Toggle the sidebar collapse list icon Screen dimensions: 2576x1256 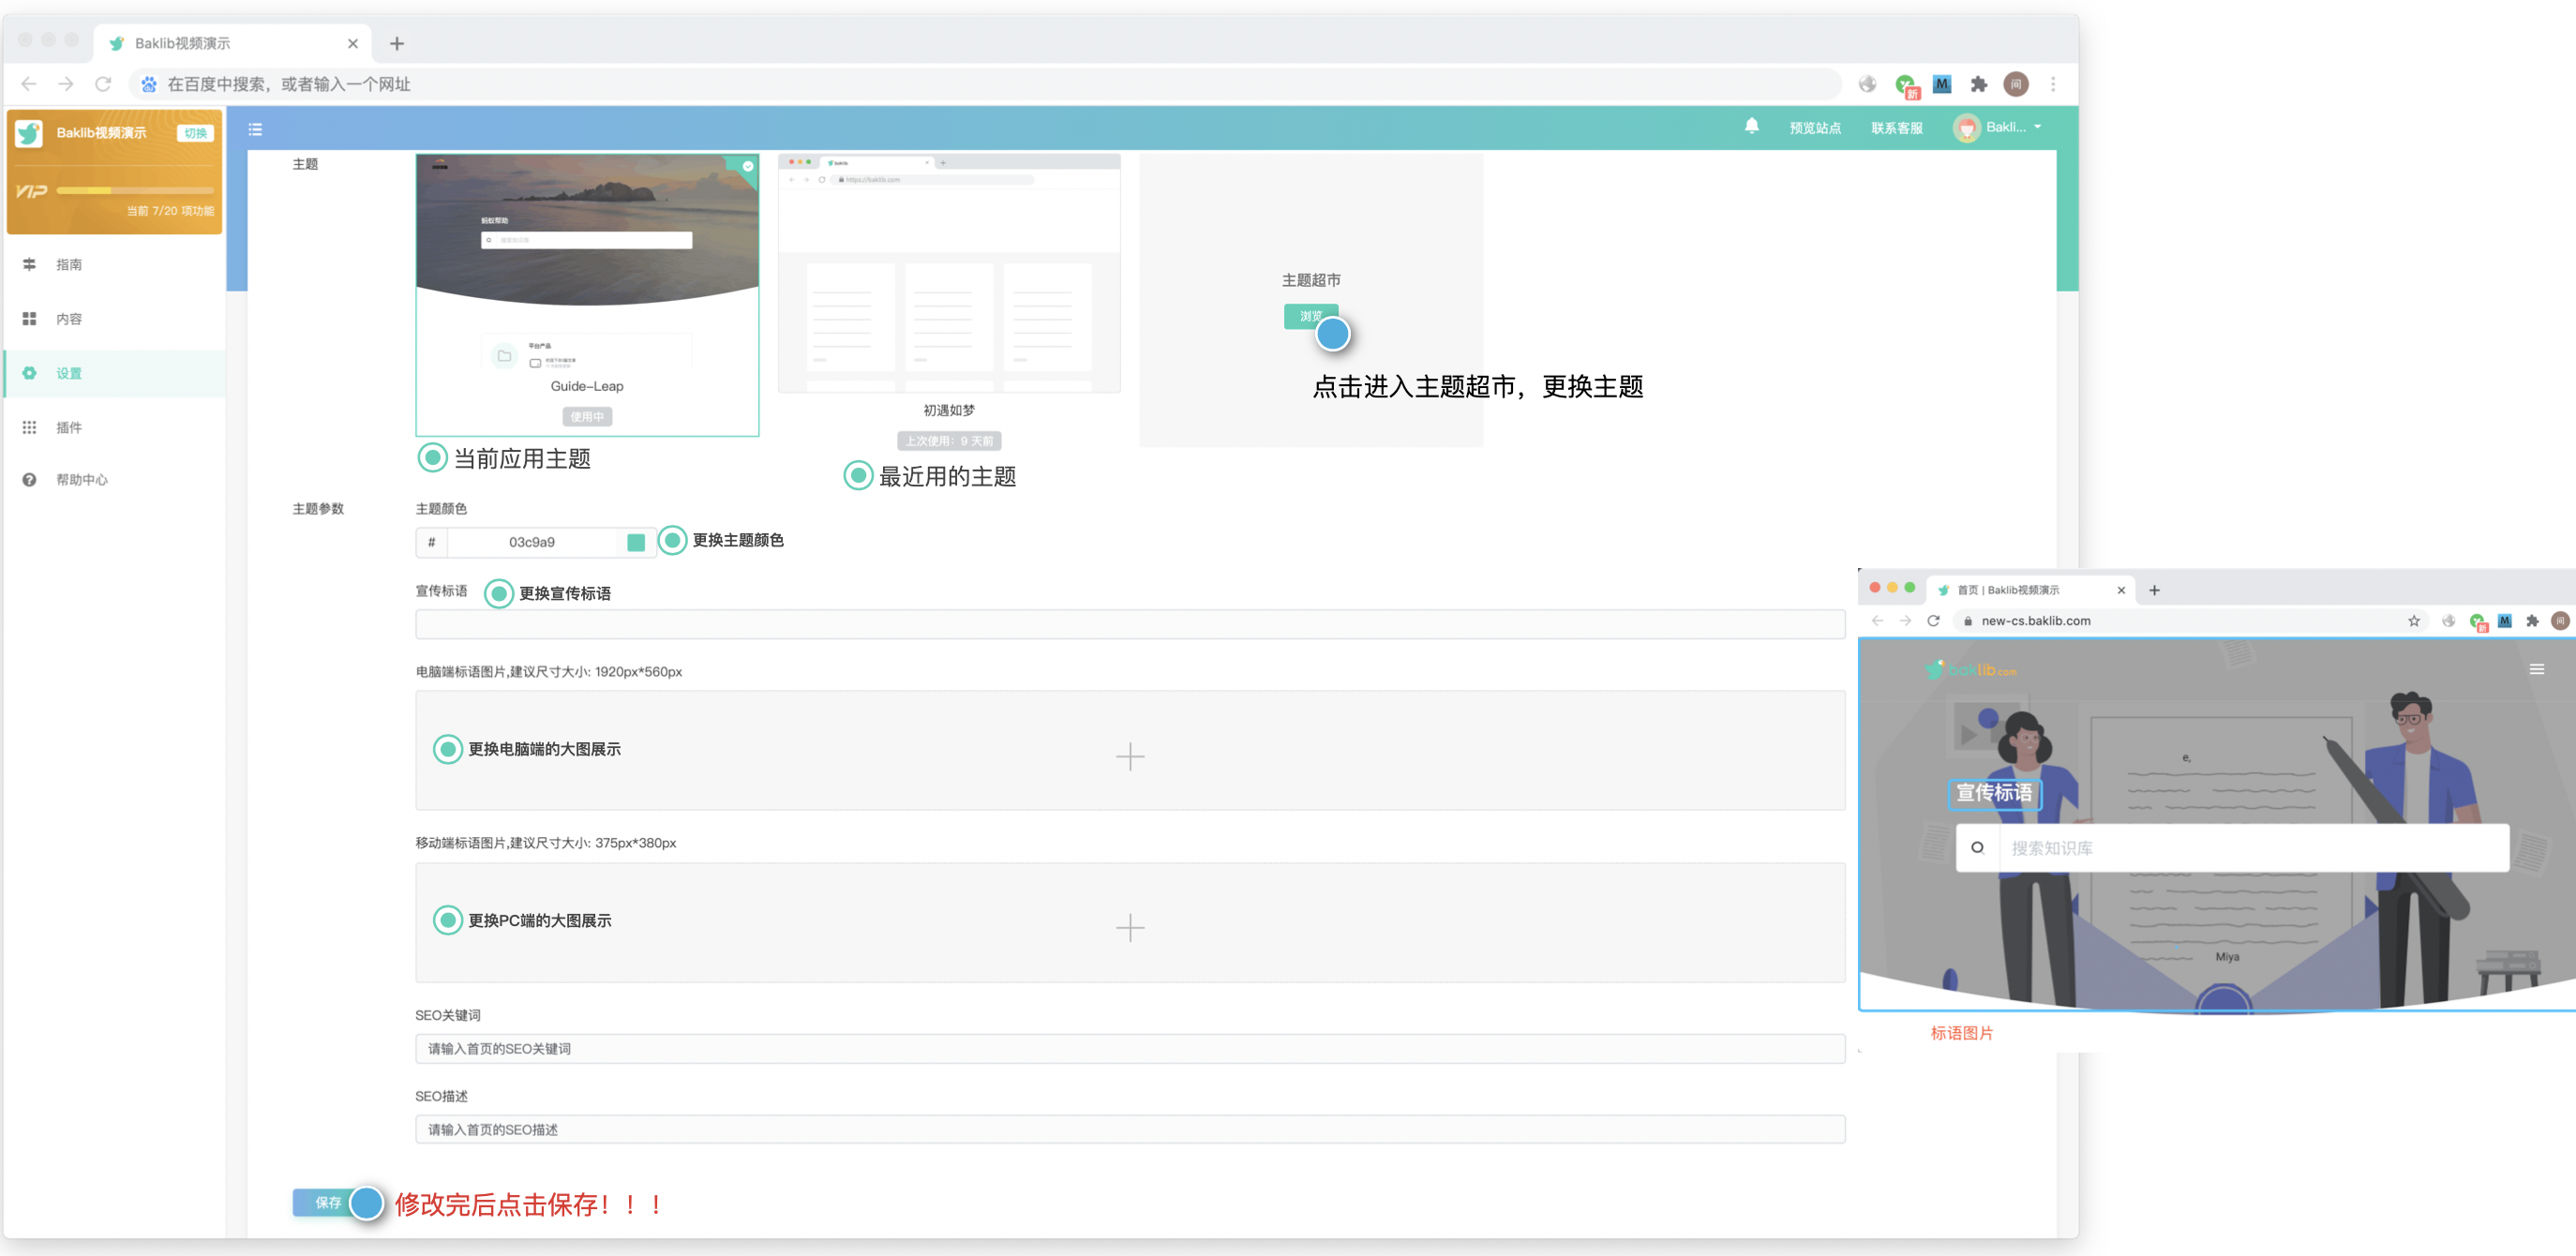tap(255, 128)
